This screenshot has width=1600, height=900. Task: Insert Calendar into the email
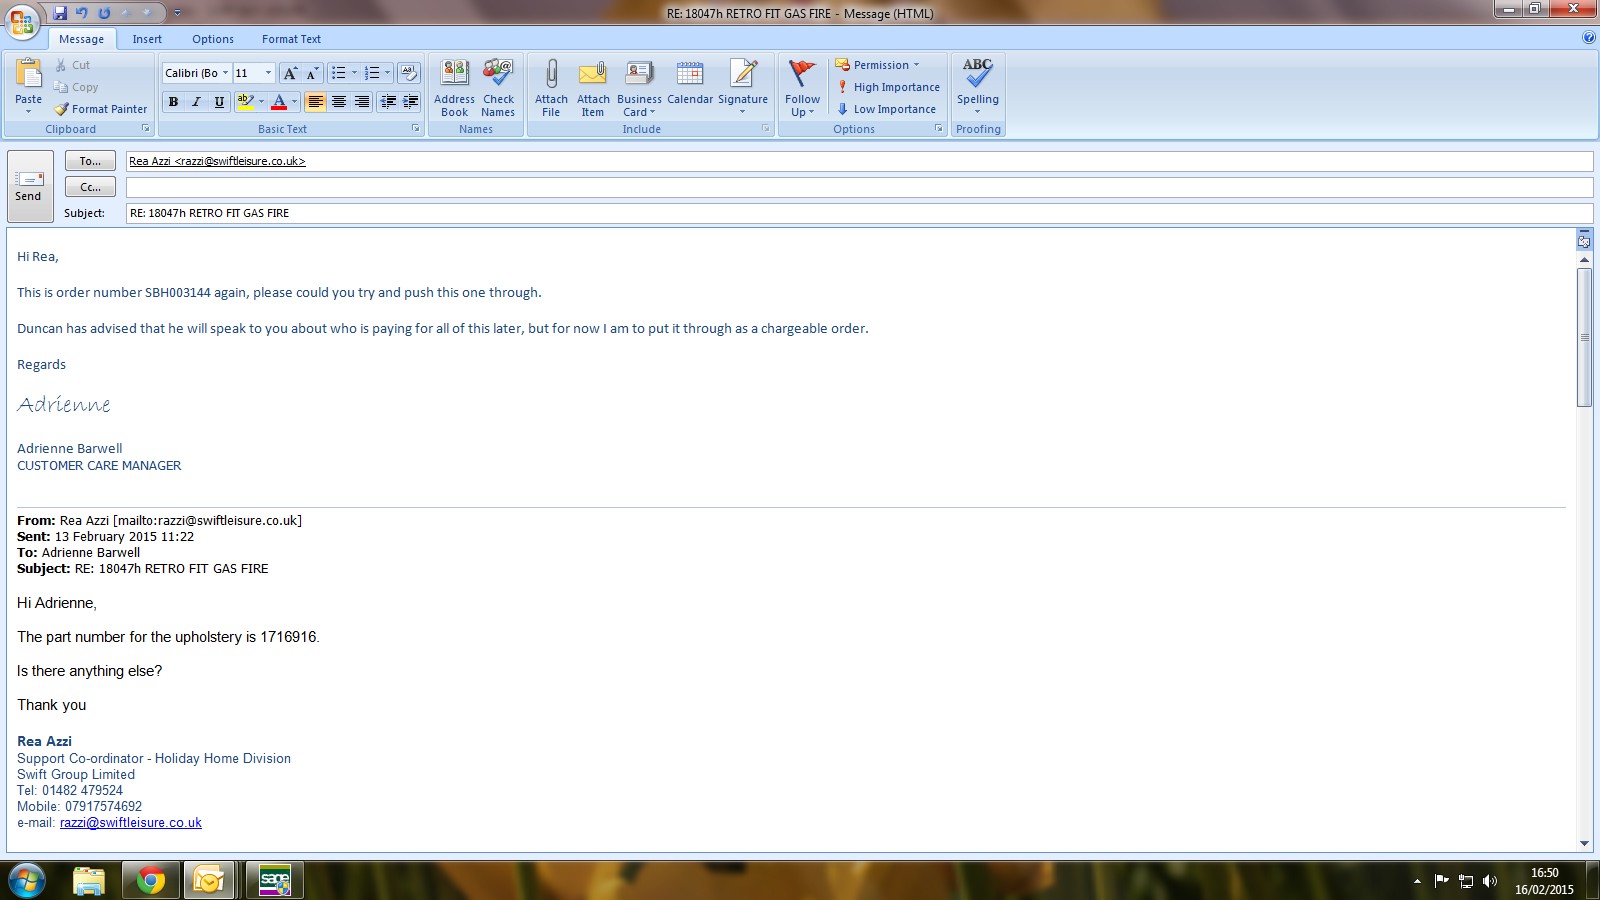pyautogui.click(x=690, y=84)
